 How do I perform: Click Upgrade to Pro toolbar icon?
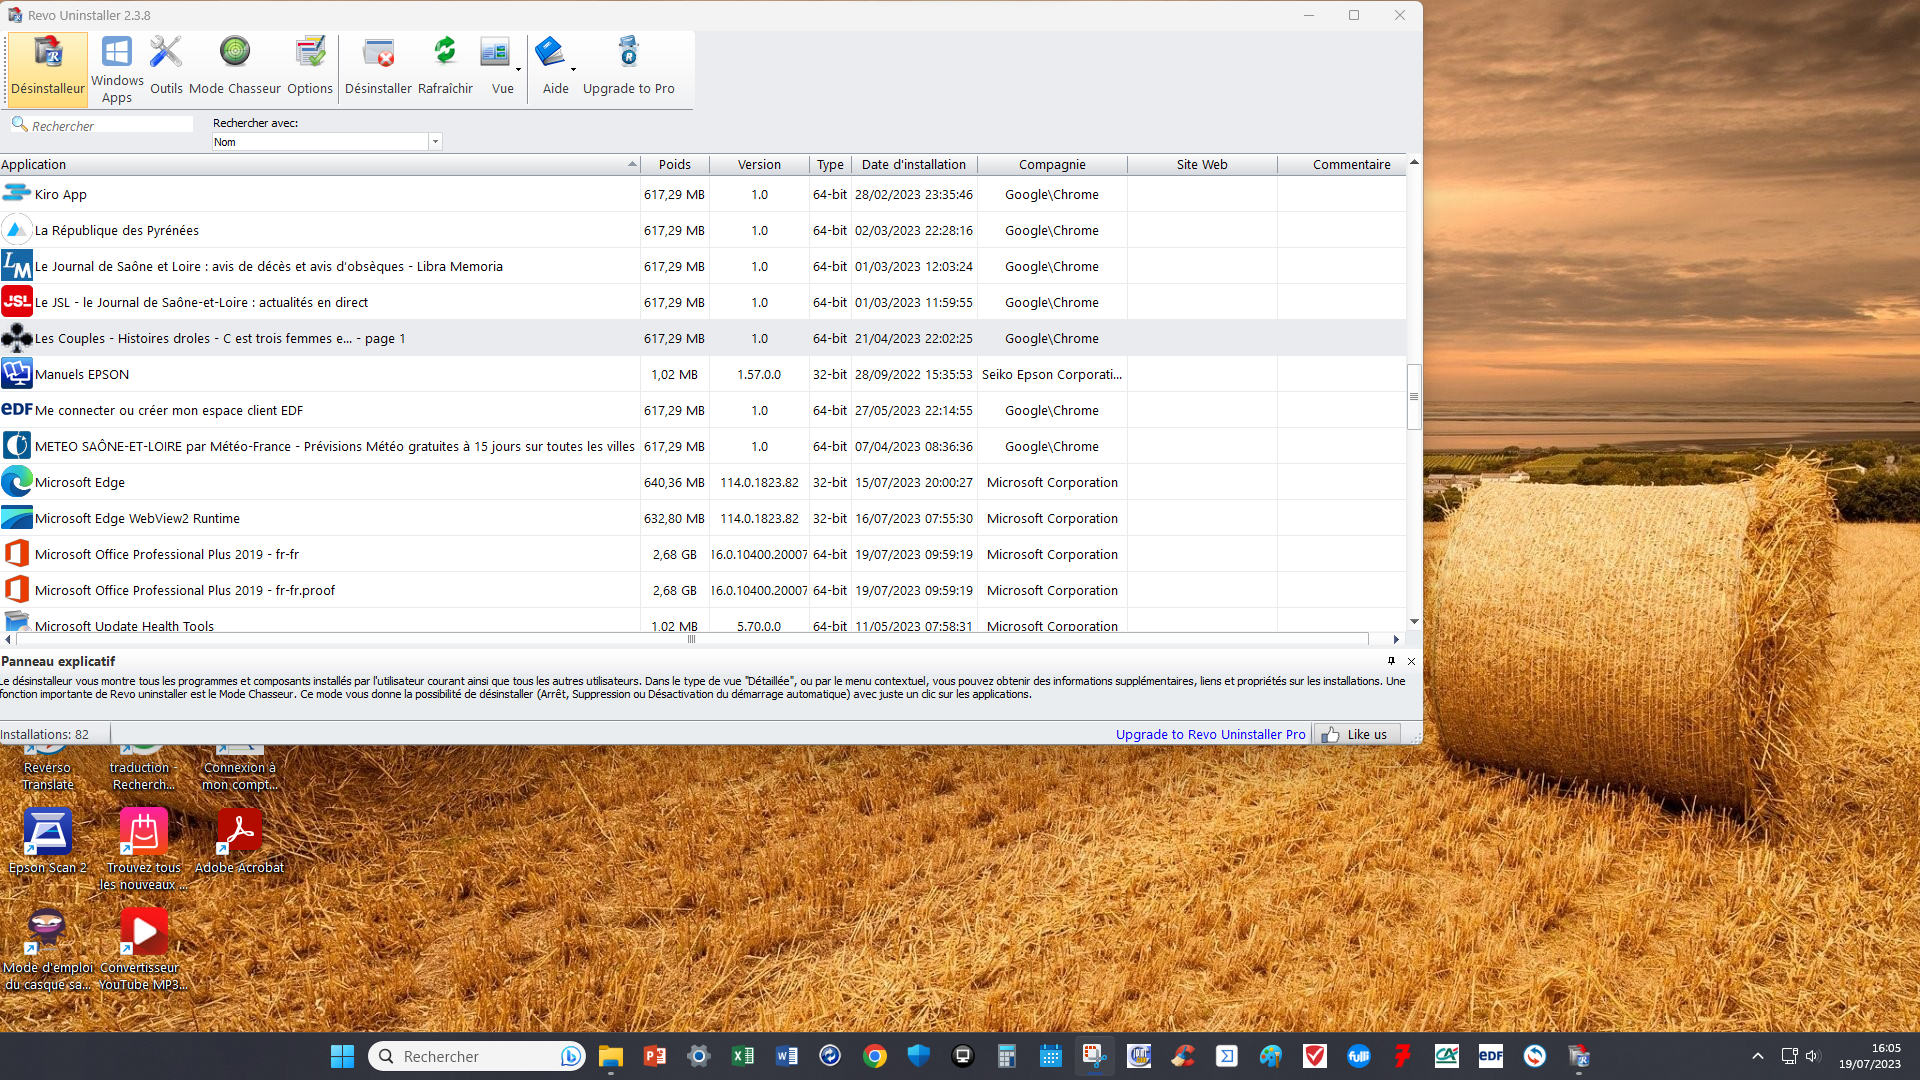pos(629,68)
